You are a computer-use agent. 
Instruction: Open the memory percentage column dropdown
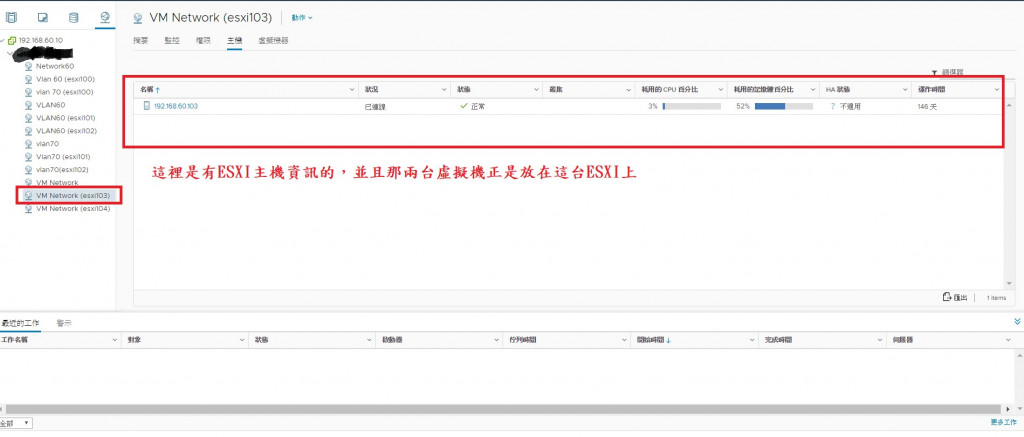(813, 89)
